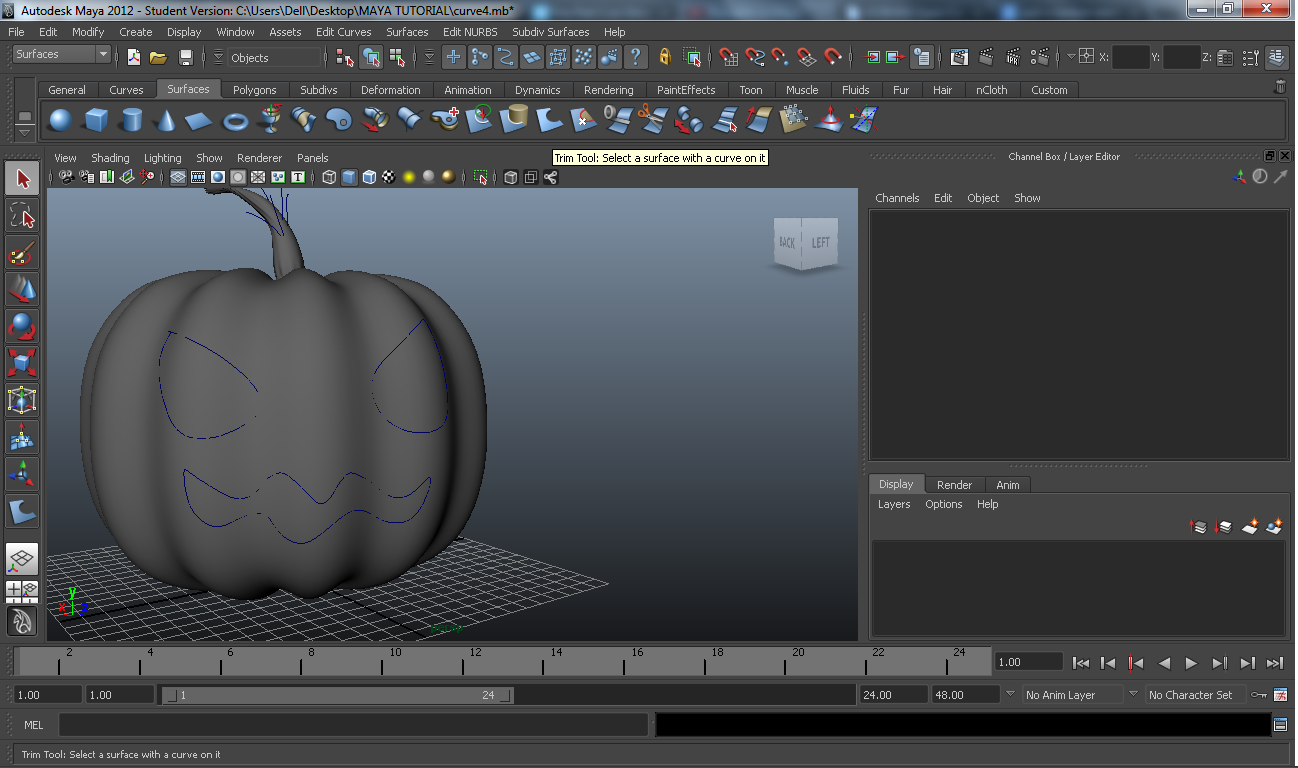Open a scene with the folder icon

[159, 57]
